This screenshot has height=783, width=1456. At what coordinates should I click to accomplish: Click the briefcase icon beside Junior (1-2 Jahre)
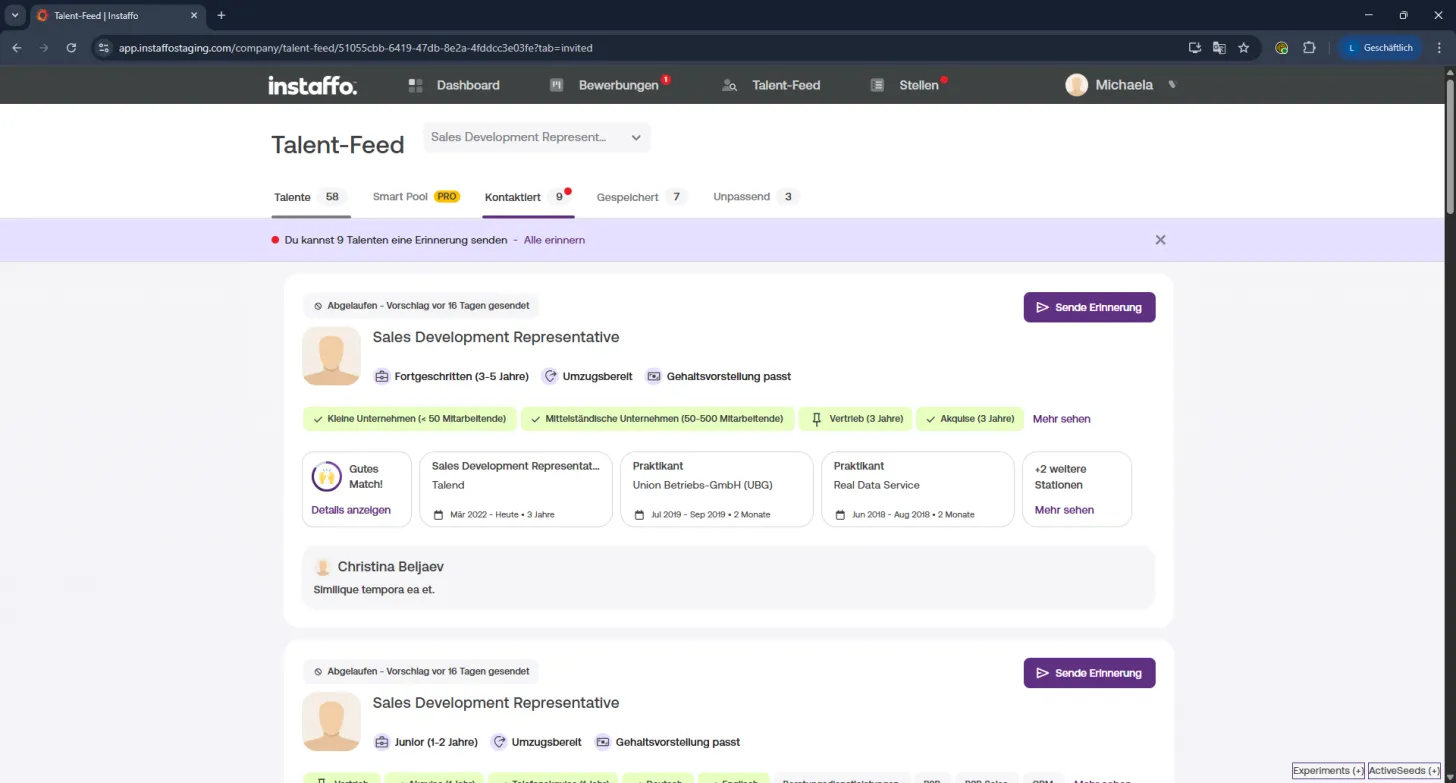pyautogui.click(x=382, y=742)
